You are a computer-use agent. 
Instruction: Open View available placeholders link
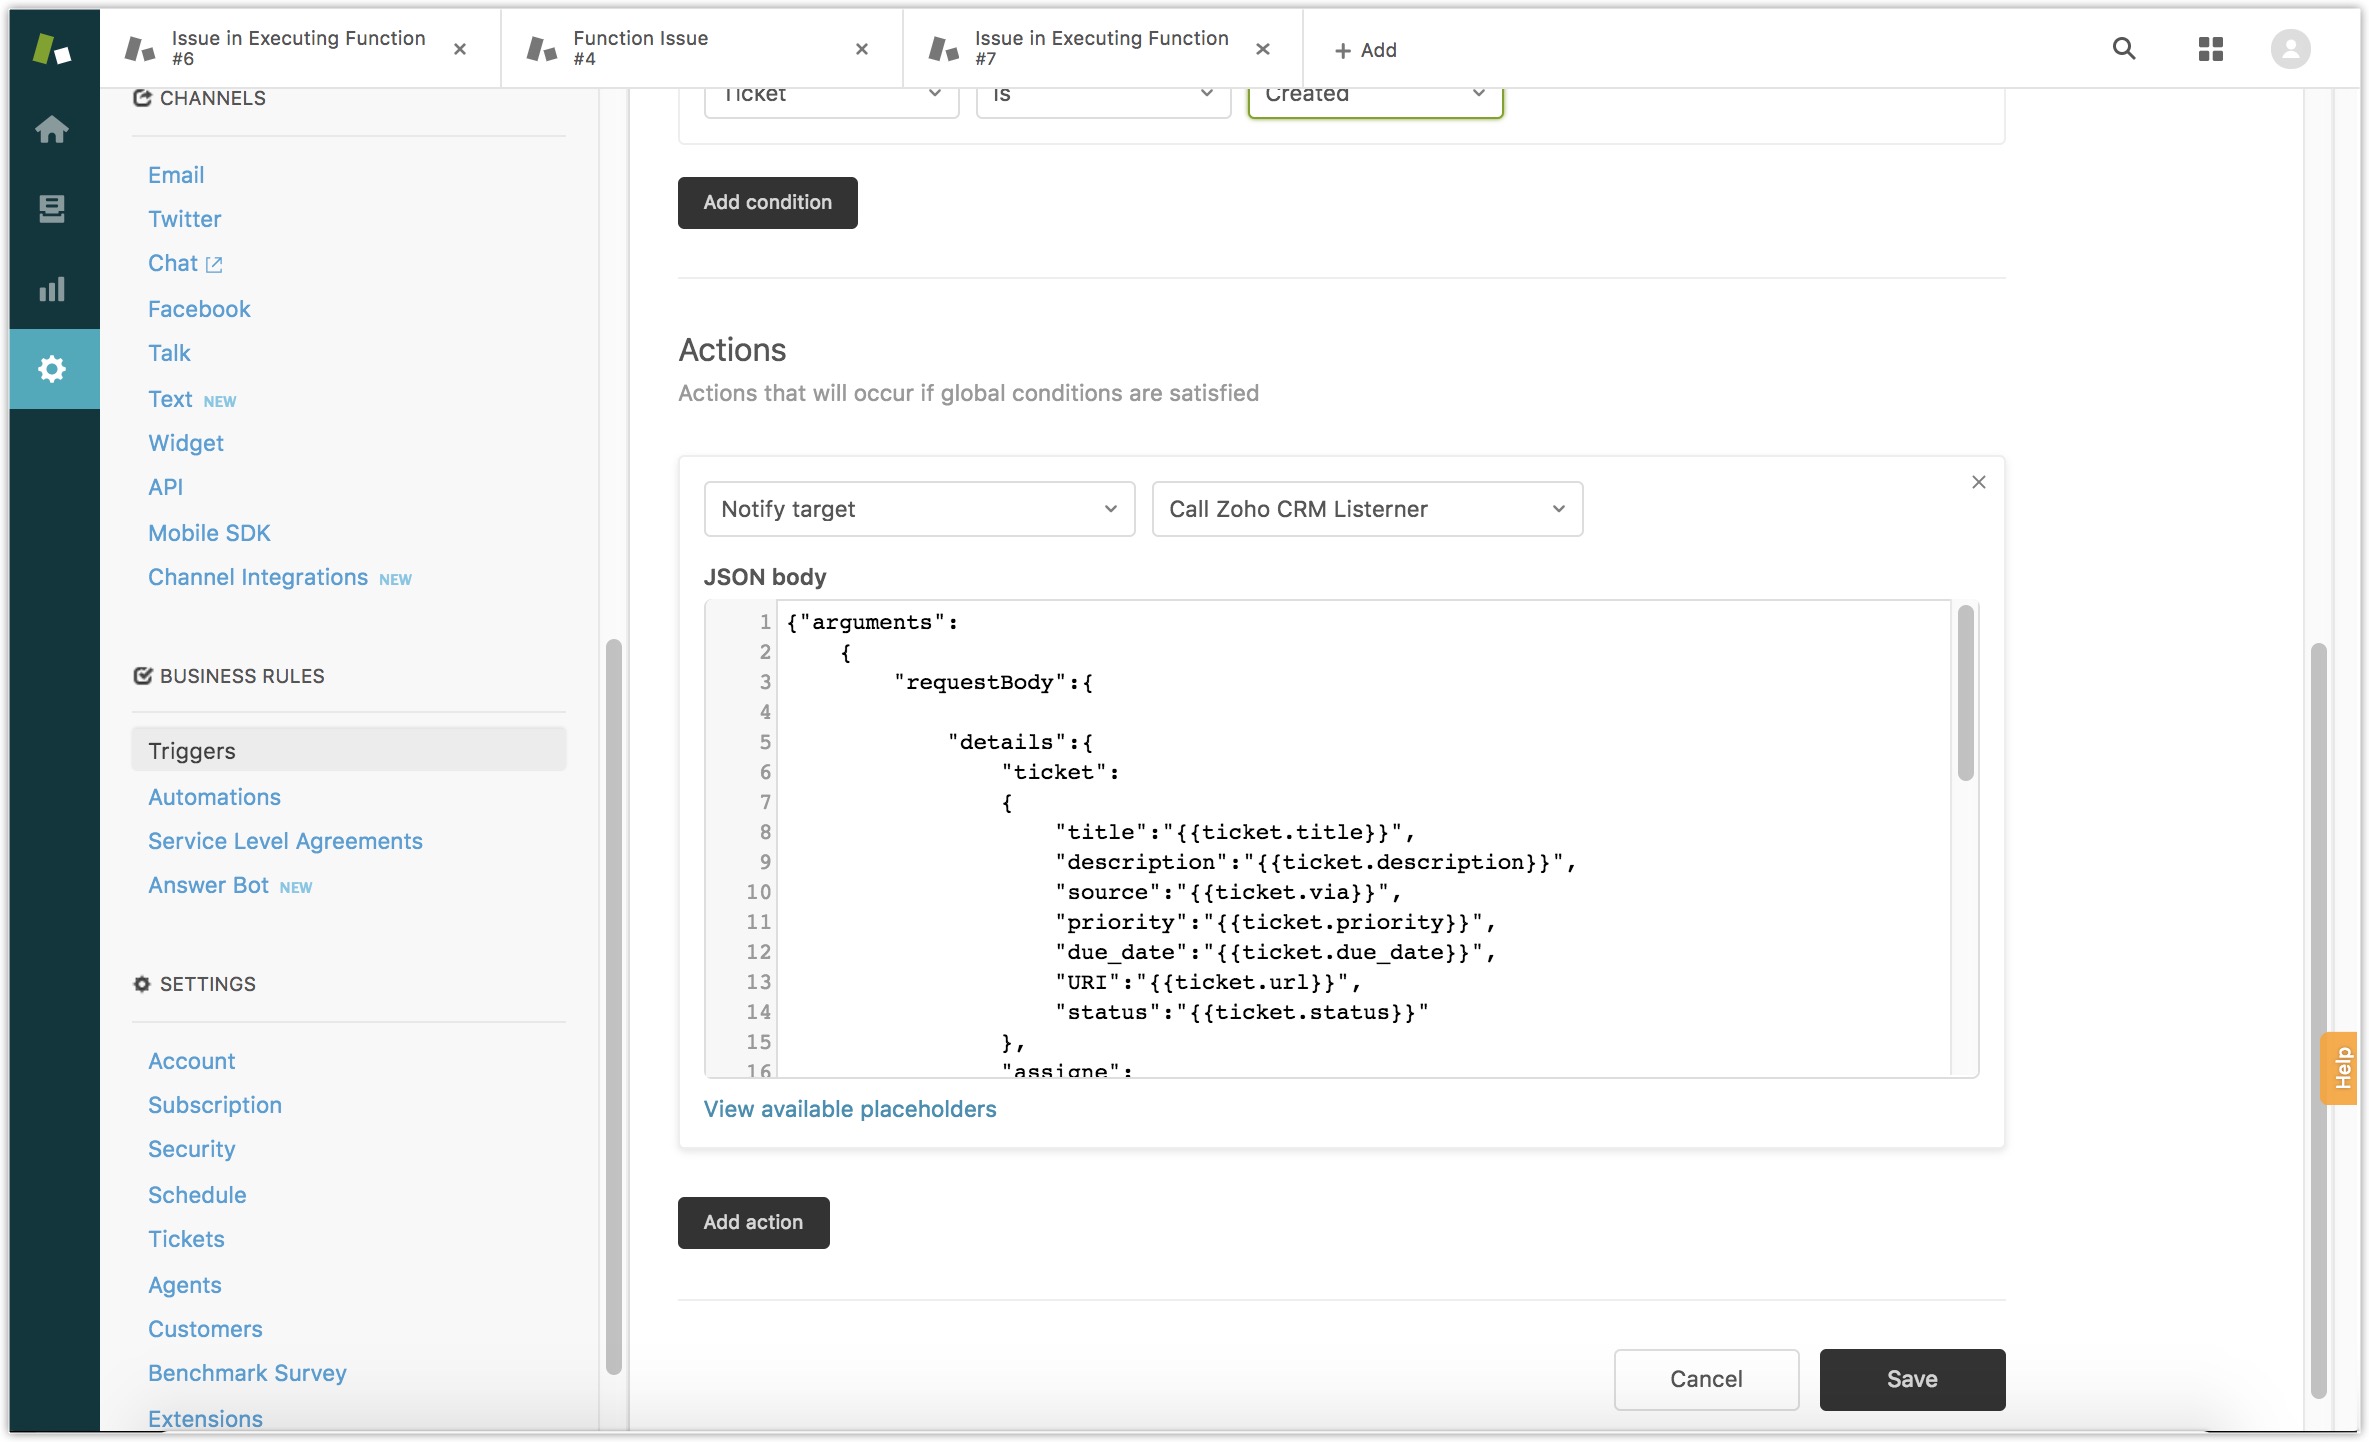coord(849,1109)
